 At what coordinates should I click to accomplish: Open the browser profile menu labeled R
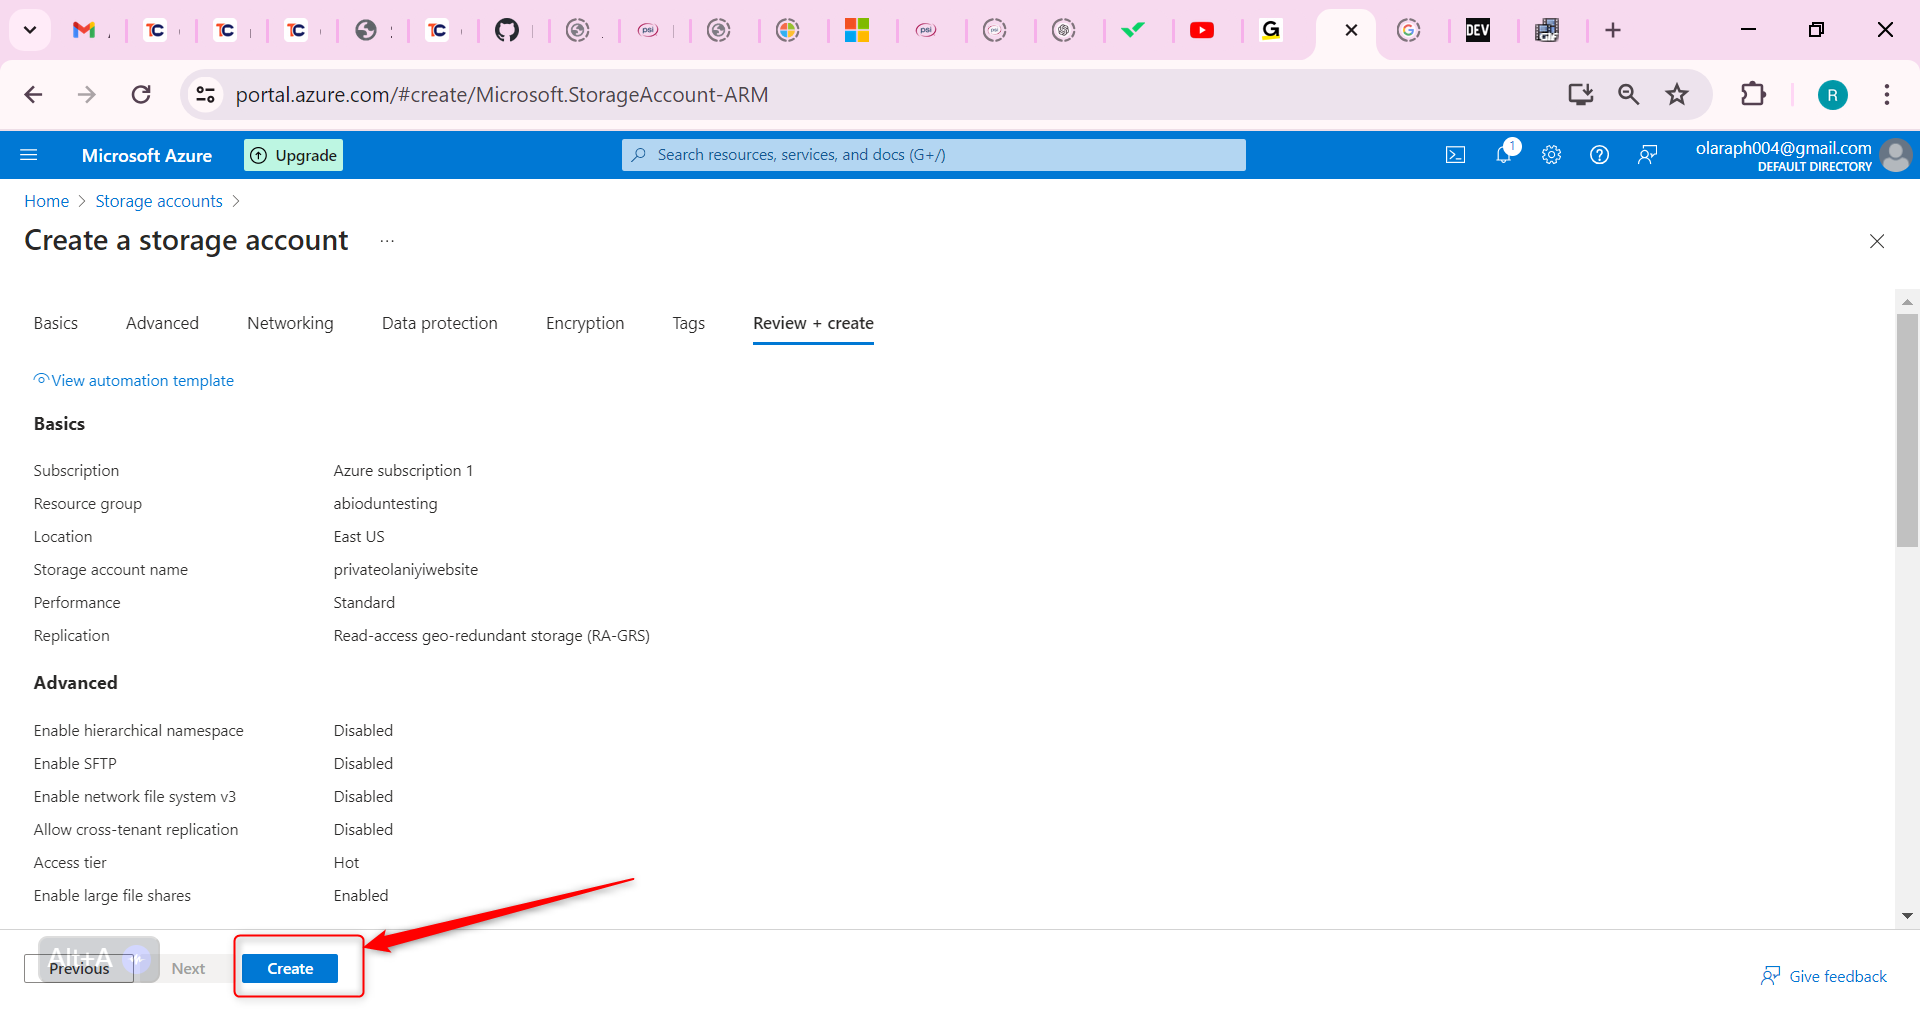pyautogui.click(x=1833, y=94)
